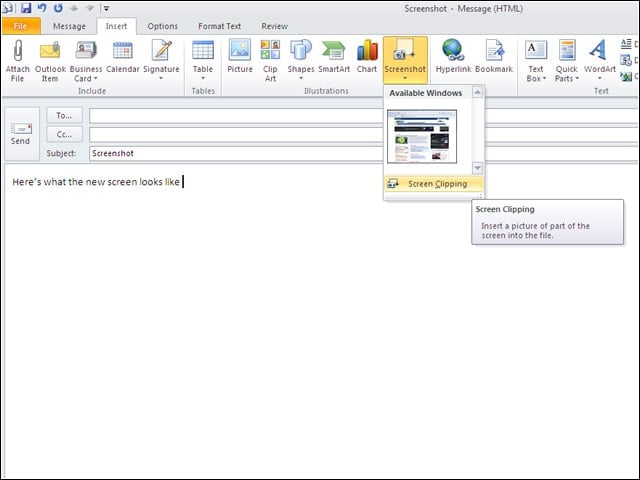Insert a SmartArt graphic
The height and width of the screenshot is (480, 640).
point(334,57)
